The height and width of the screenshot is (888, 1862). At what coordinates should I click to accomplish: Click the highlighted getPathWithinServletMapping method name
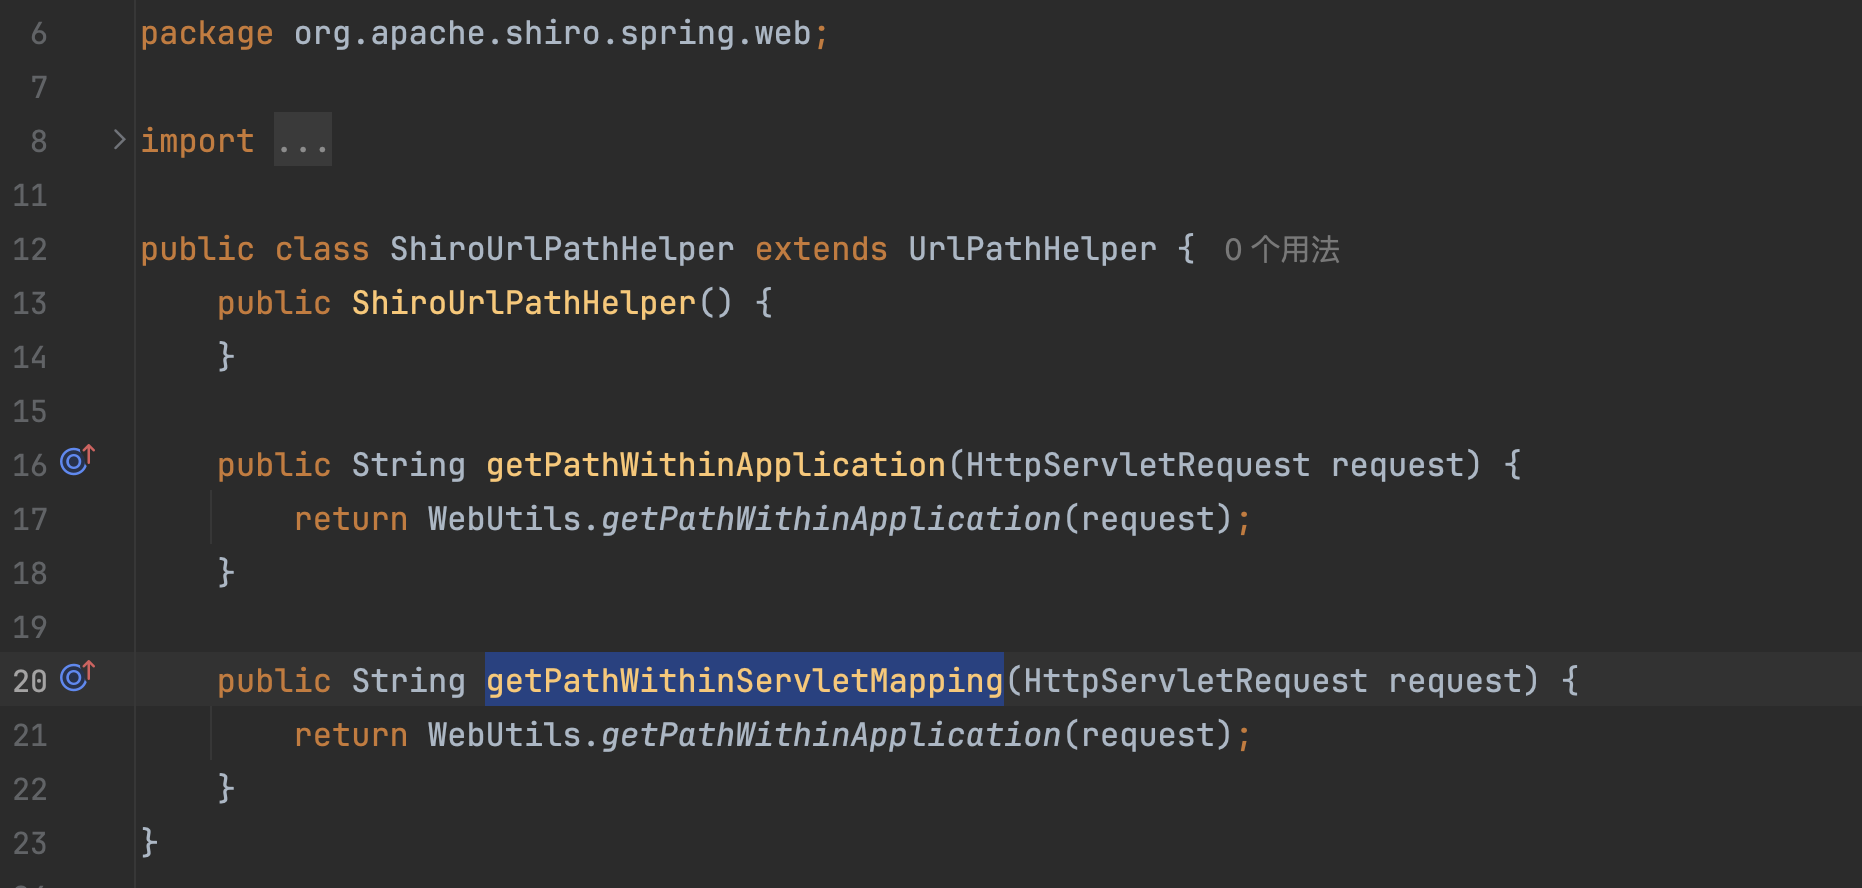[x=744, y=681]
